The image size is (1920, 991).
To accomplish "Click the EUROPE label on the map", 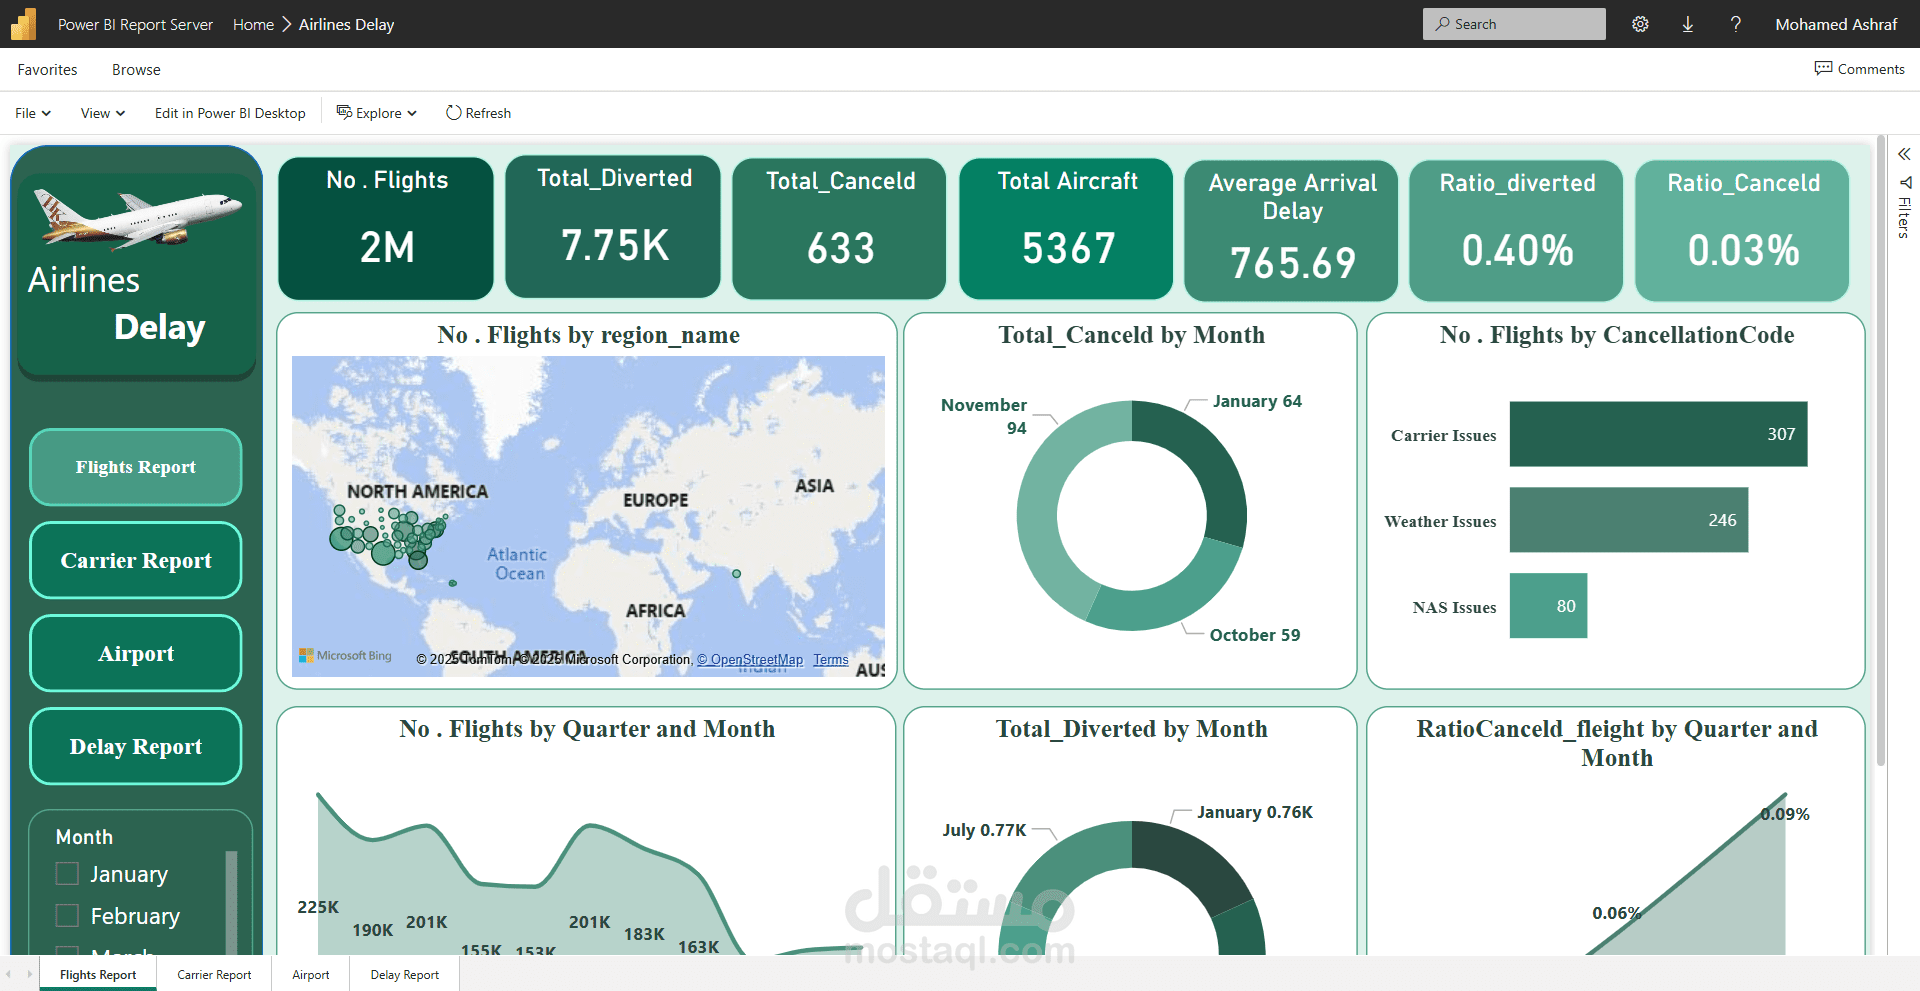I will point(656,500).
